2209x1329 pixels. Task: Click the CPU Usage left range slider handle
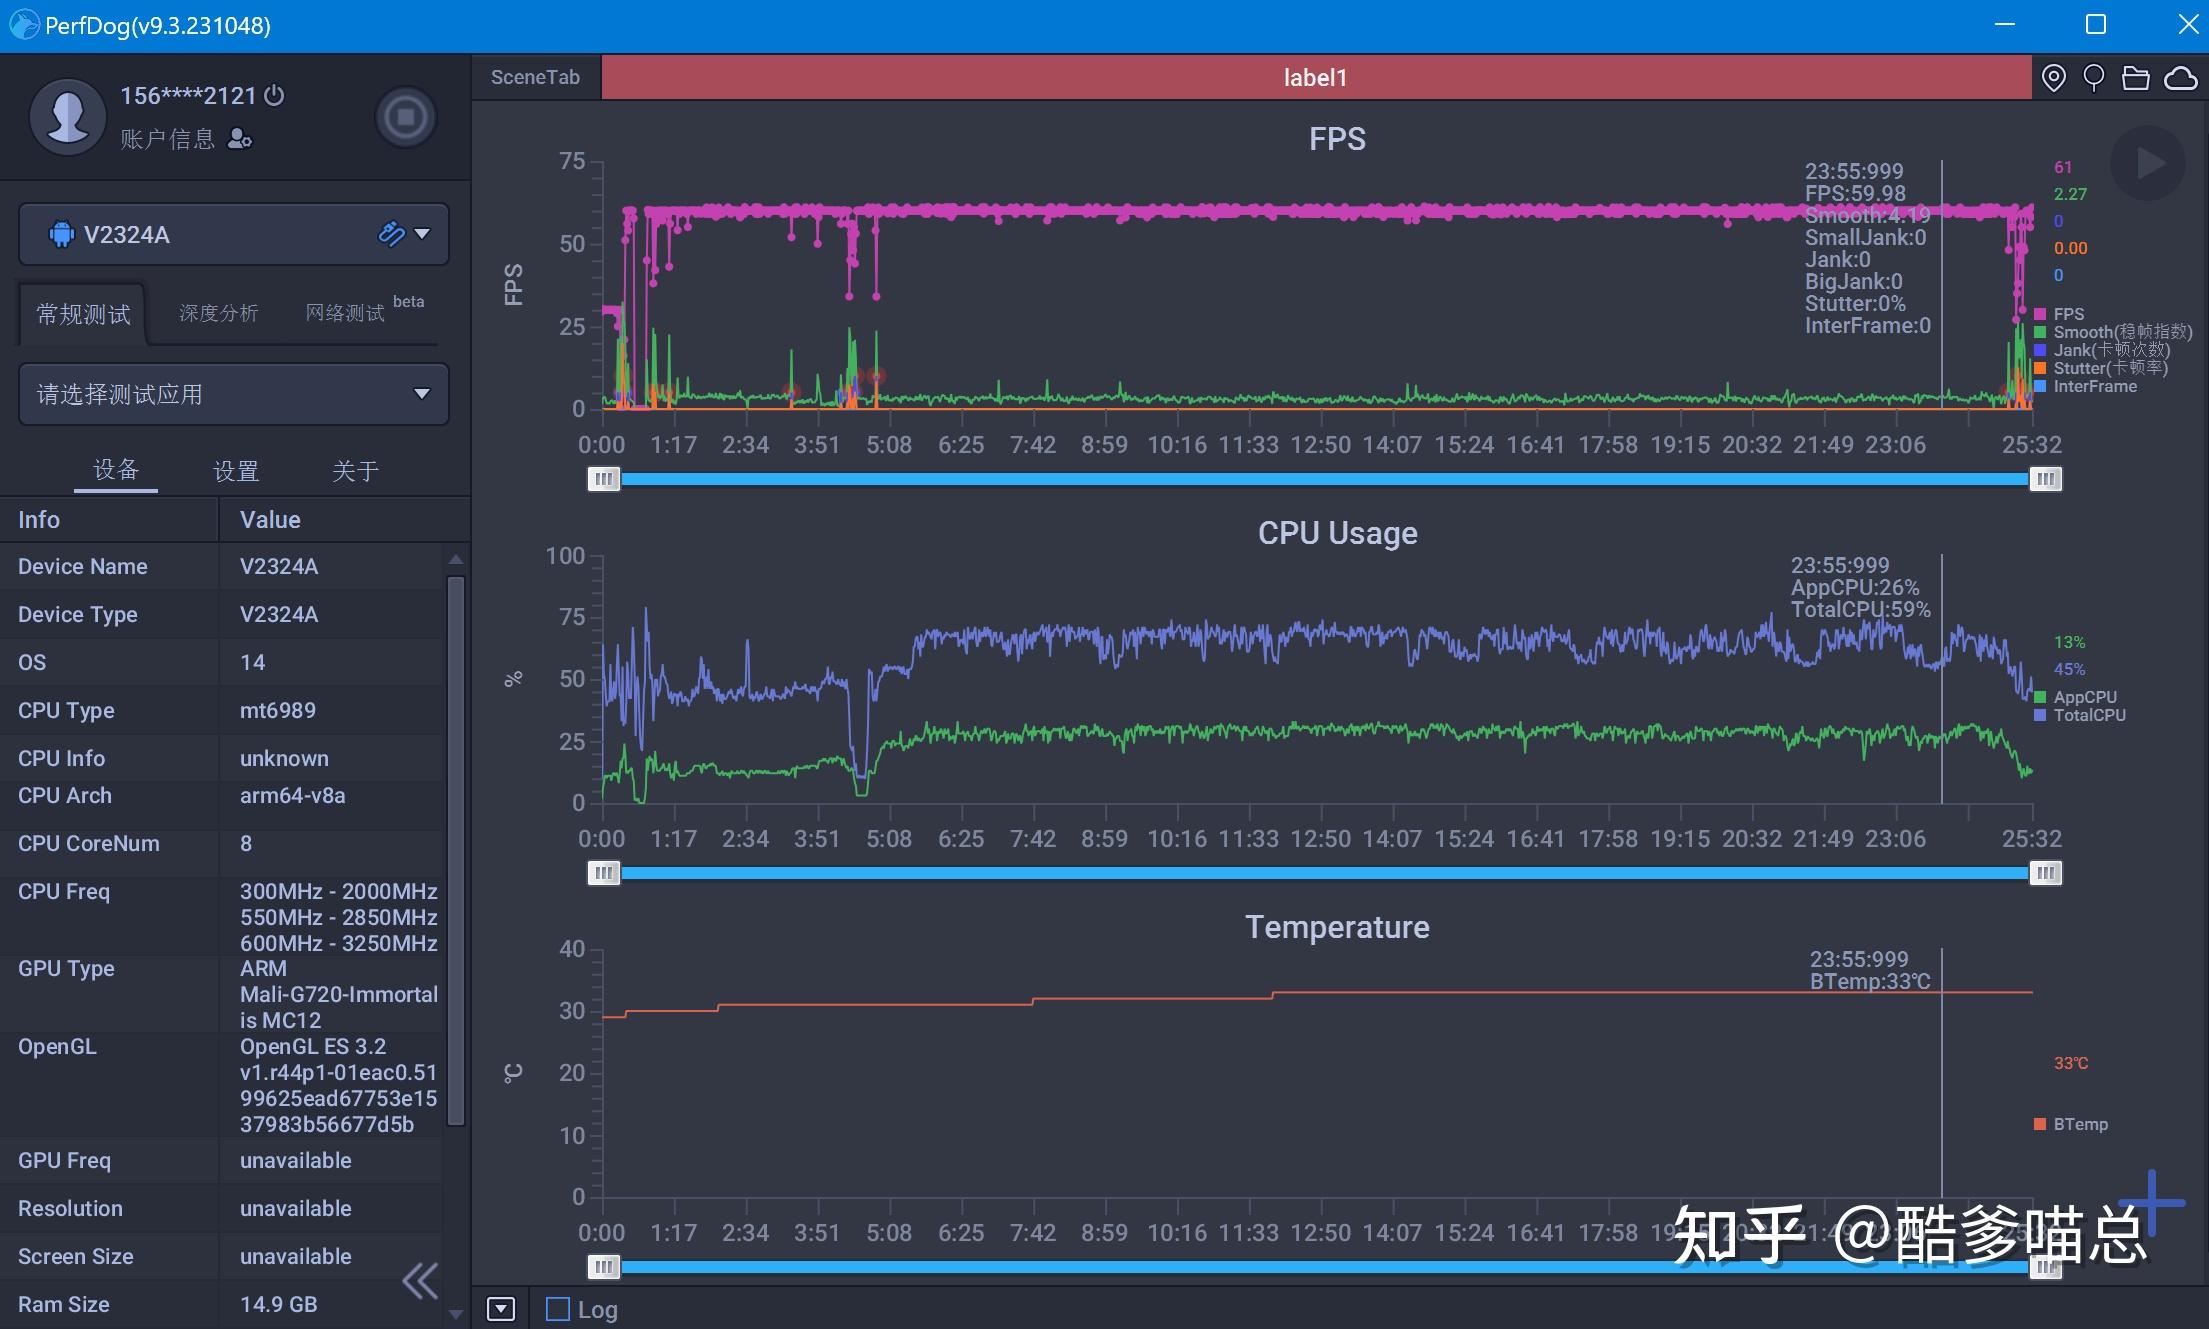coord(603,873)
